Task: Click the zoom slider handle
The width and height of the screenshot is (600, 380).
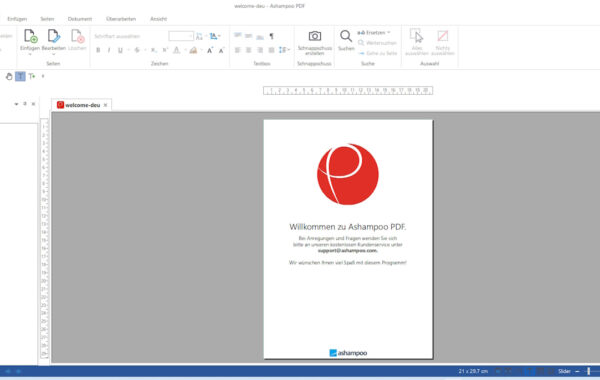Action: pos(589,371)
